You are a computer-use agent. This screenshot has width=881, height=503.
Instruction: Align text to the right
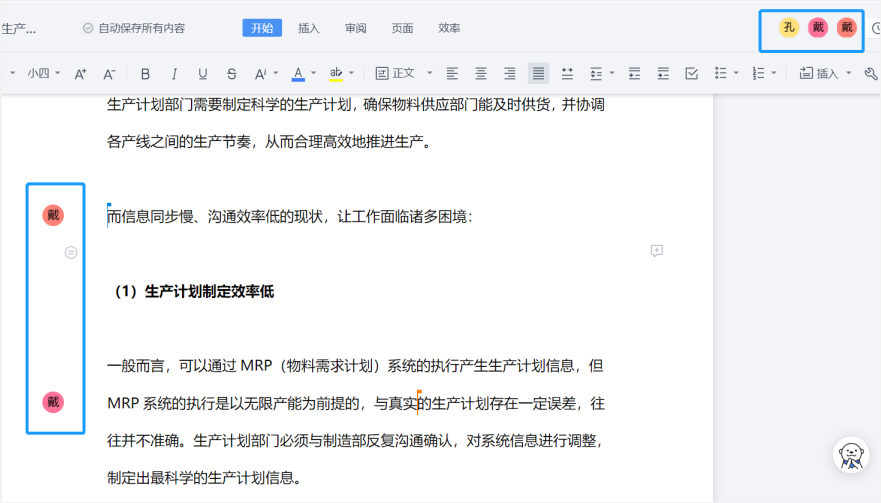click(x=510, y=74)
